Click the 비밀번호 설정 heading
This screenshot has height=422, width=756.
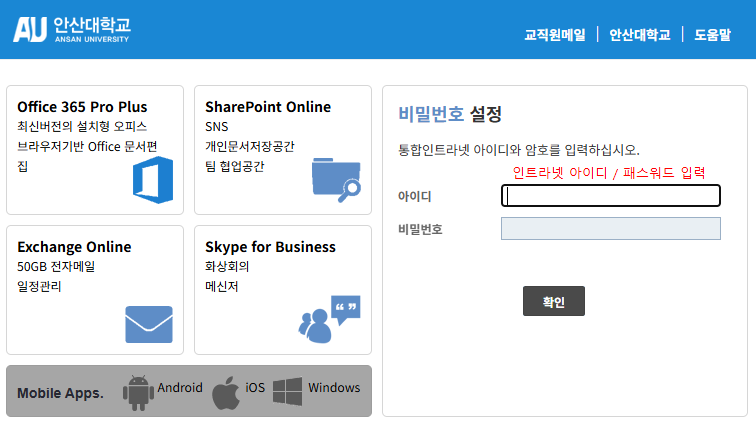tap(449, 114)
